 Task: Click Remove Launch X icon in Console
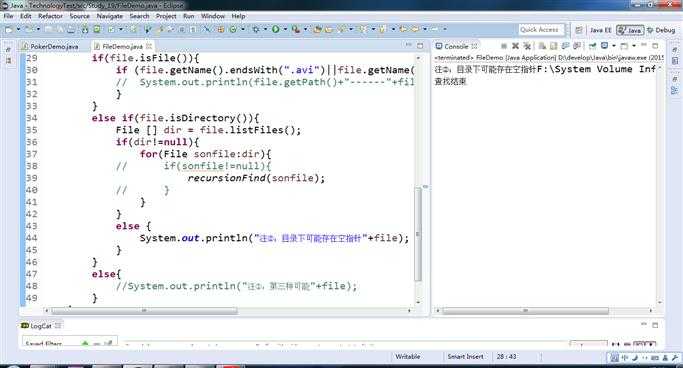click(515, 46)
